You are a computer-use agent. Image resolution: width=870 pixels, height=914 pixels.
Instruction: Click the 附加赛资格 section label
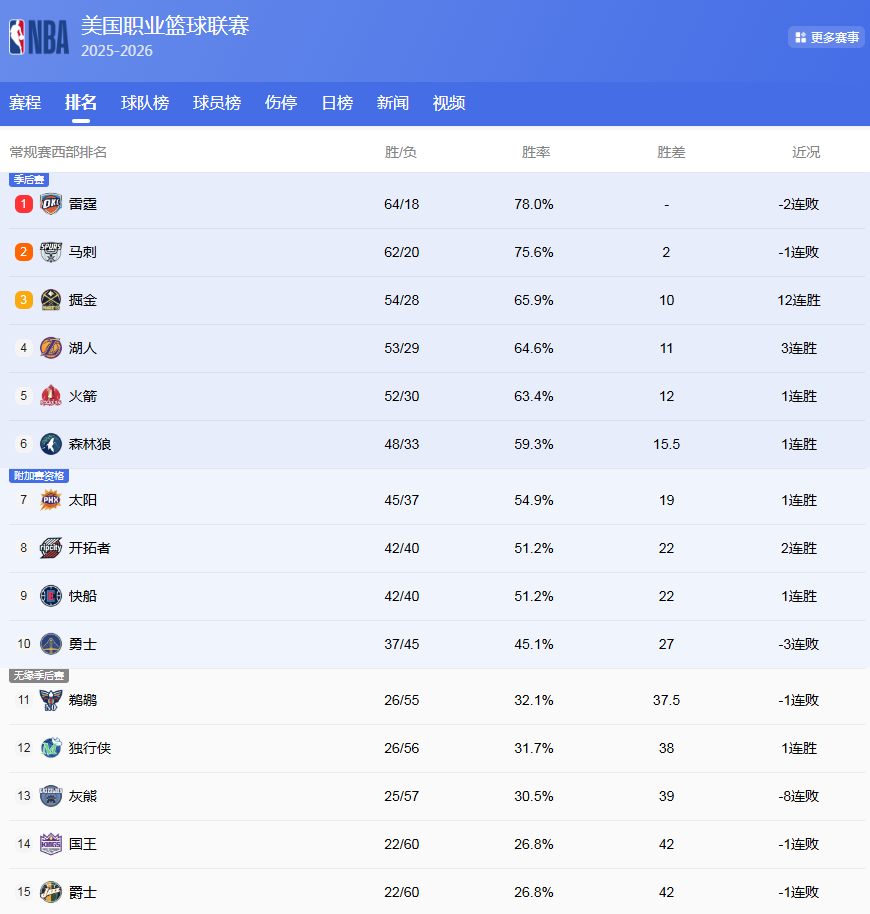coord(39,476)
